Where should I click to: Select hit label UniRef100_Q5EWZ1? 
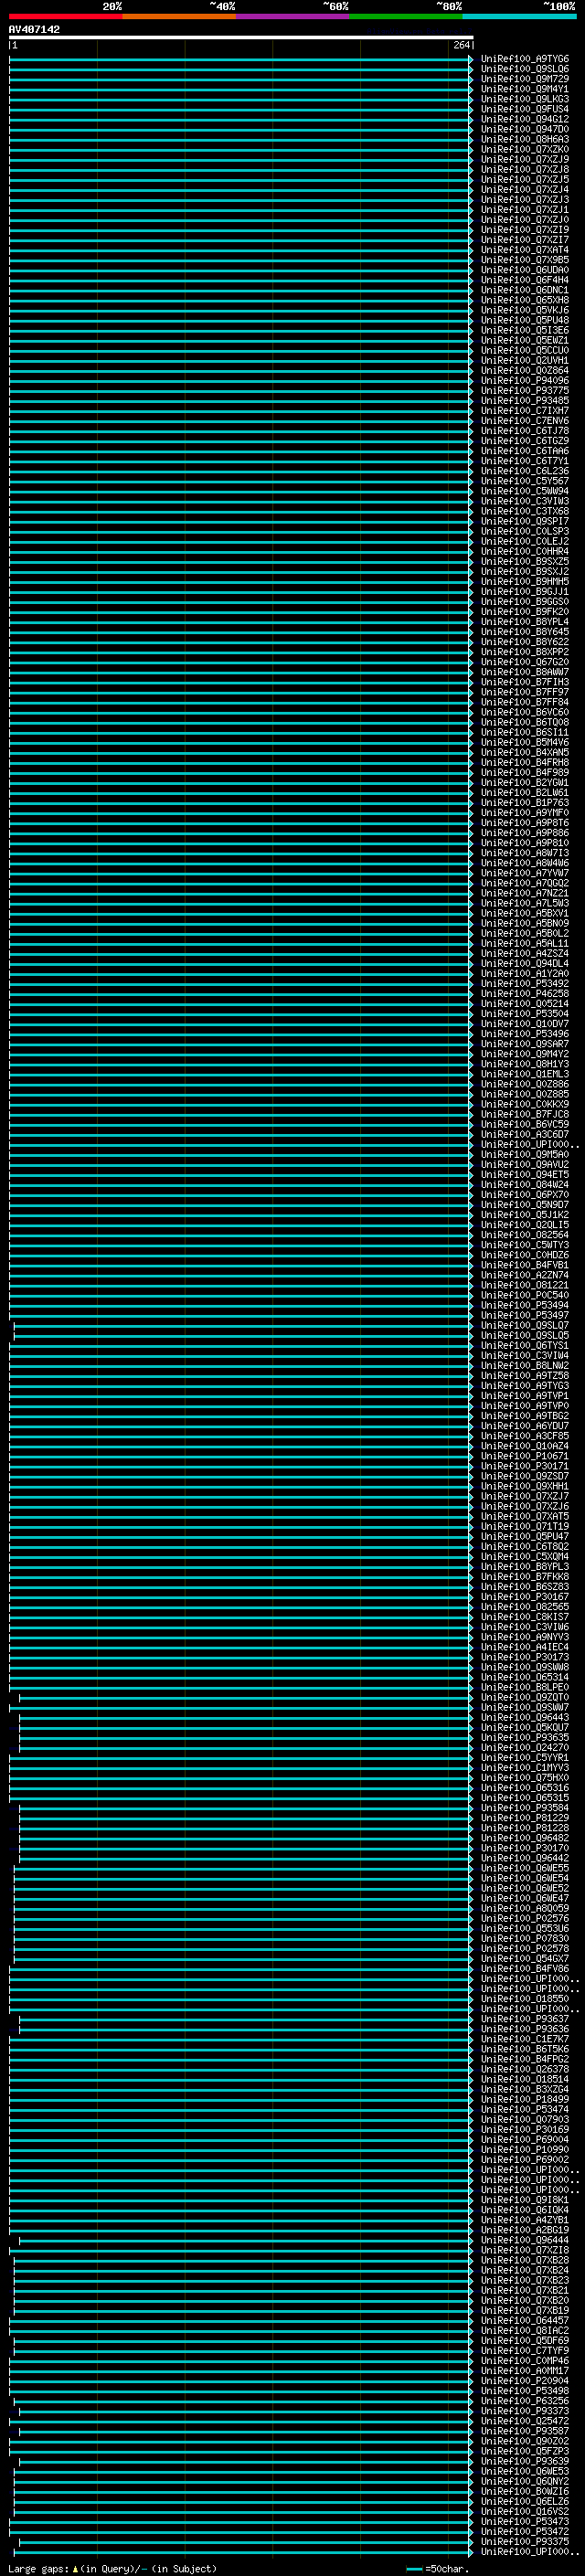pyautogui.click(x=525, y=340)
